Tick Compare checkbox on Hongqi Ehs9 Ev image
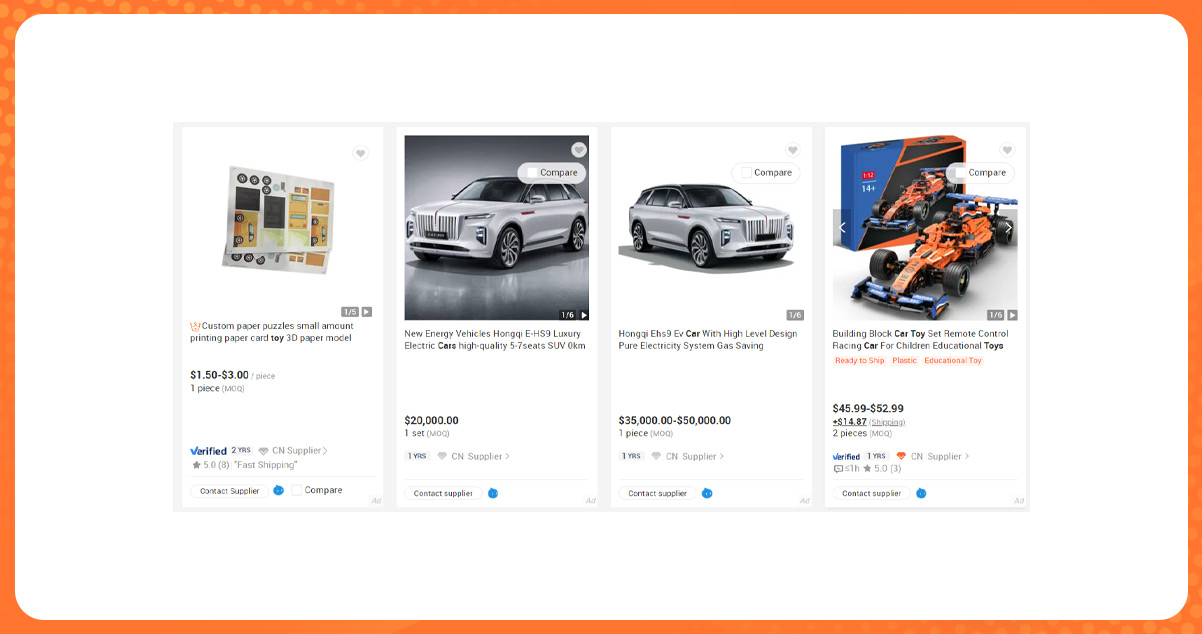This screenshot has height=634, width=1202. (x=746, y=172)
